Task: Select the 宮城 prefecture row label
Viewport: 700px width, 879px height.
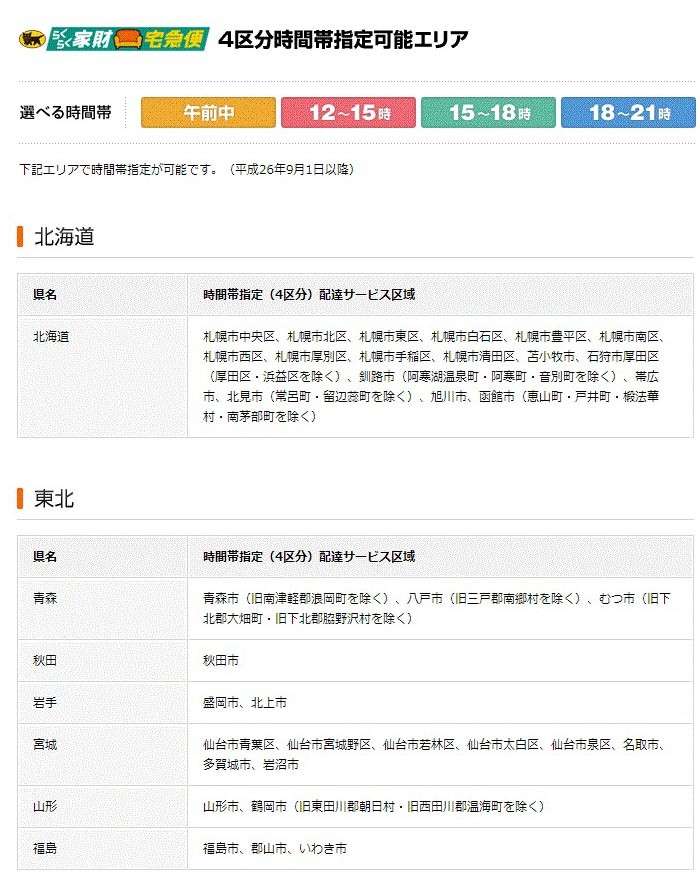Action: (x=45, y=745)
